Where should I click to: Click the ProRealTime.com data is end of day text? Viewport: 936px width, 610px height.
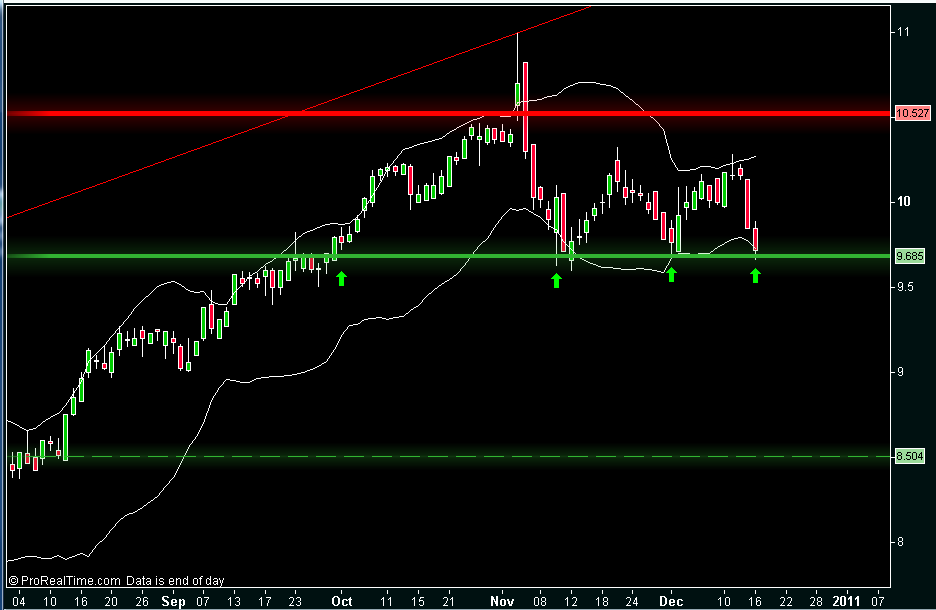[116, 581]
